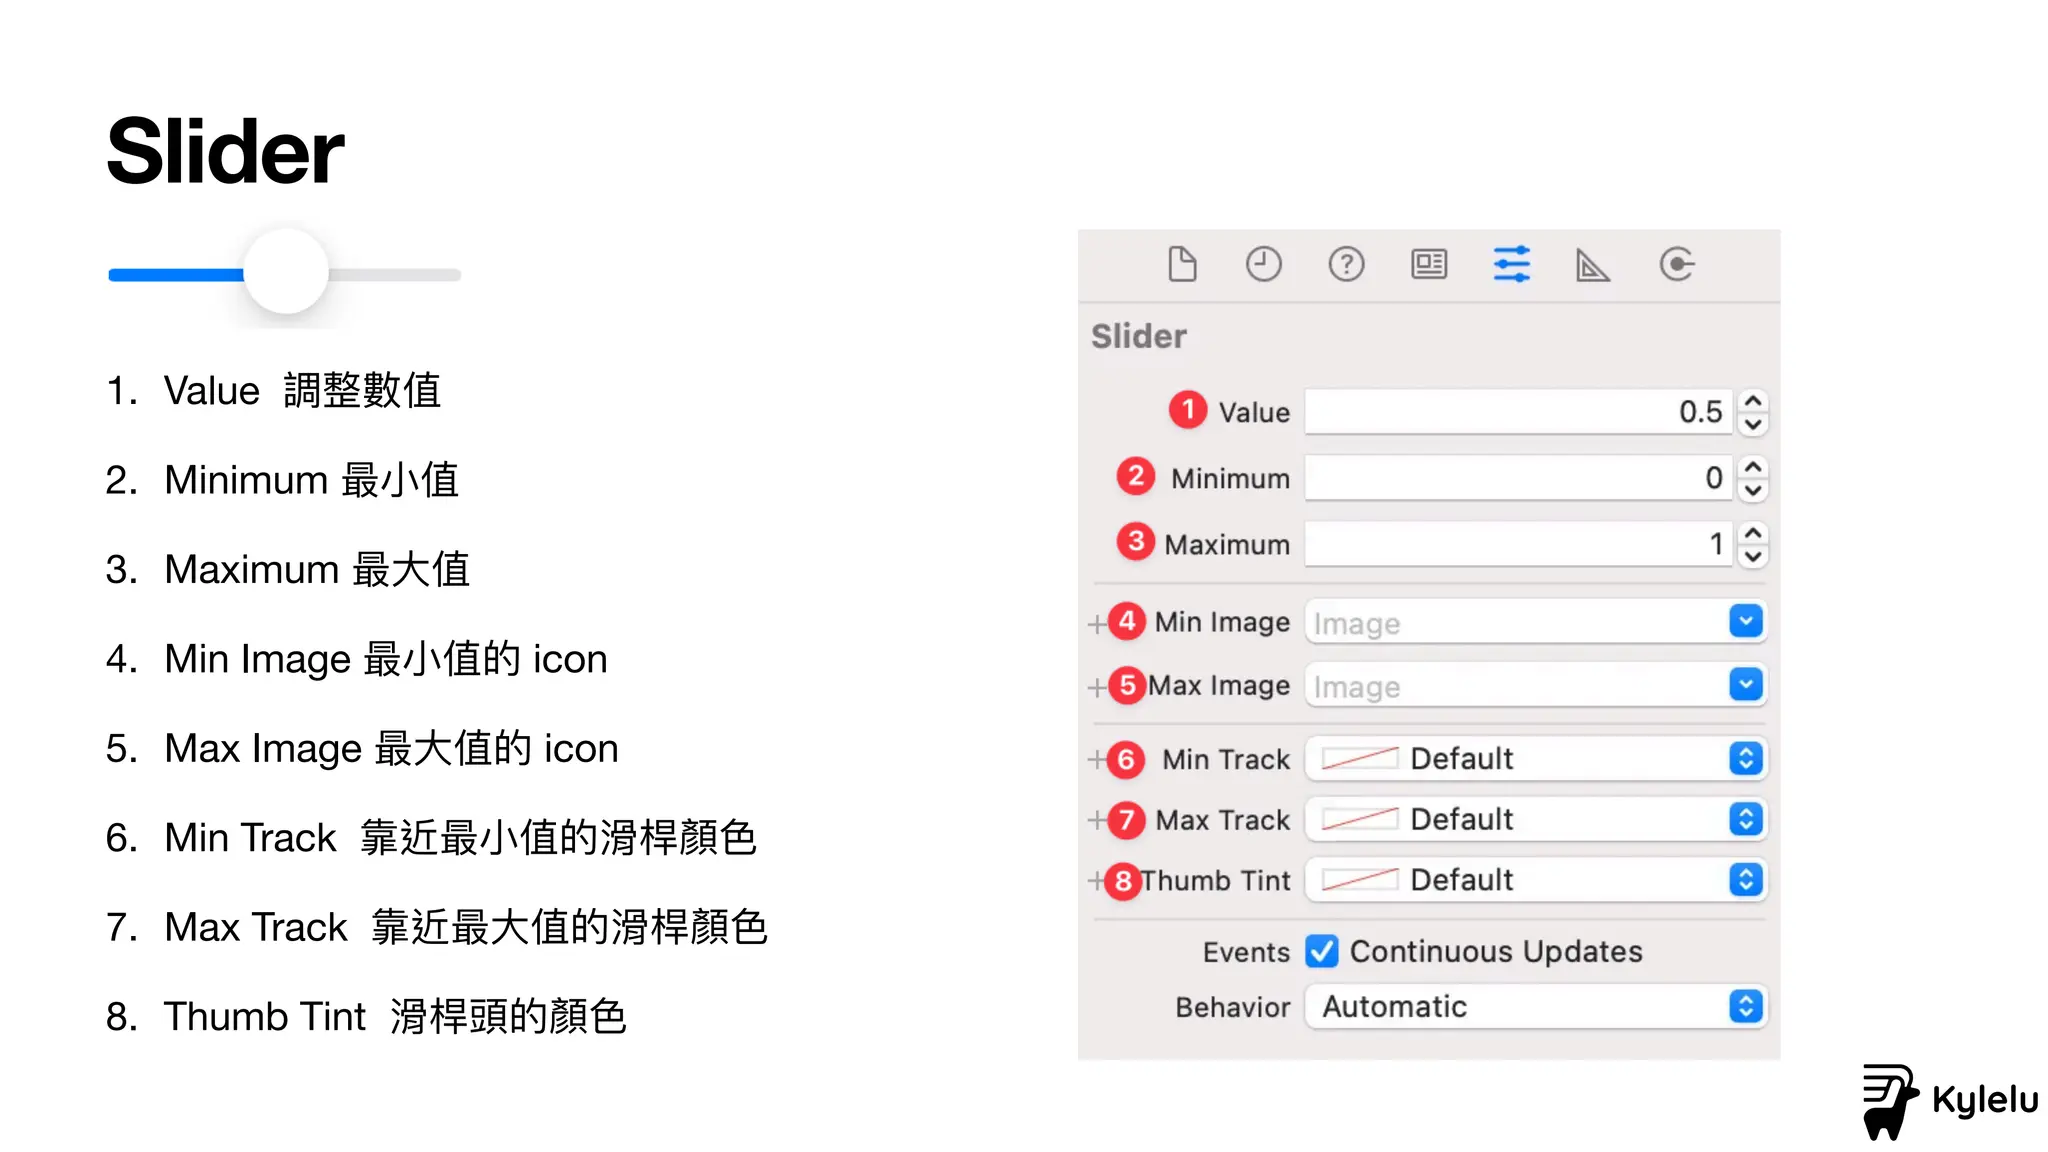Click the list text 'Maximum 最大值'
Screen dimensions: 2048x1152
pos(317,569)
